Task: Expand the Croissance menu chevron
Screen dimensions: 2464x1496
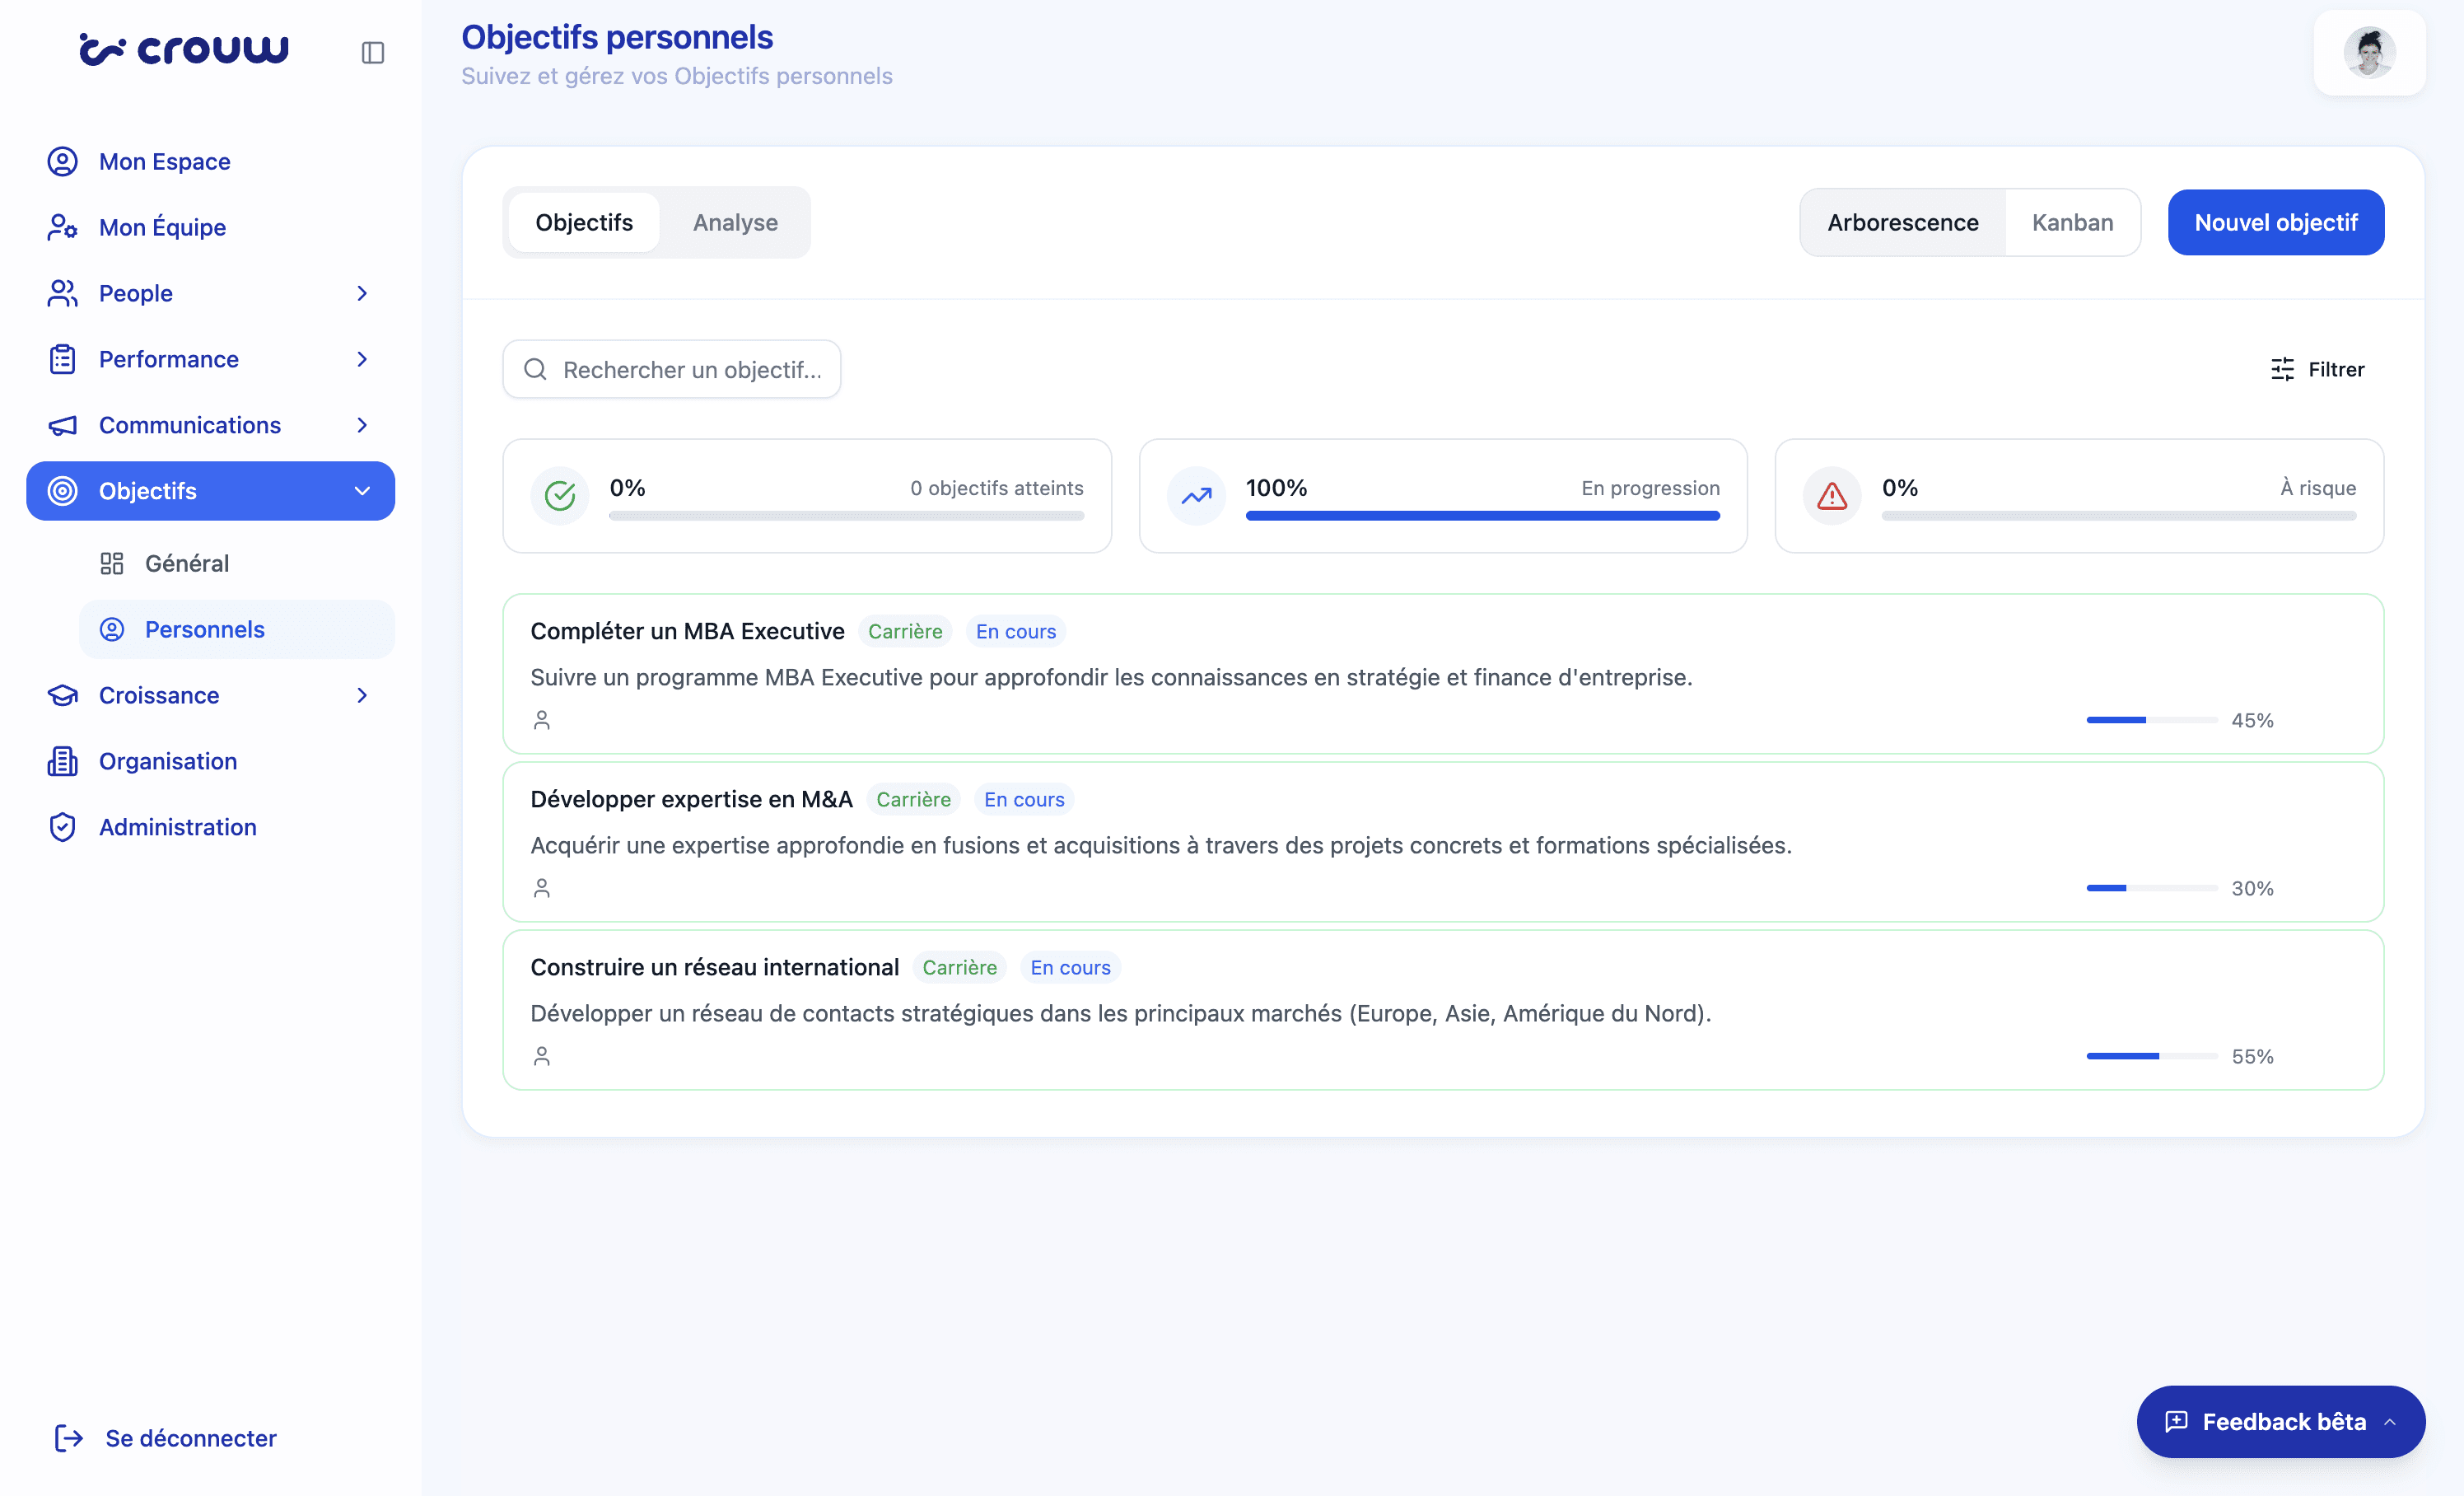Action: [x=361, y=695]
